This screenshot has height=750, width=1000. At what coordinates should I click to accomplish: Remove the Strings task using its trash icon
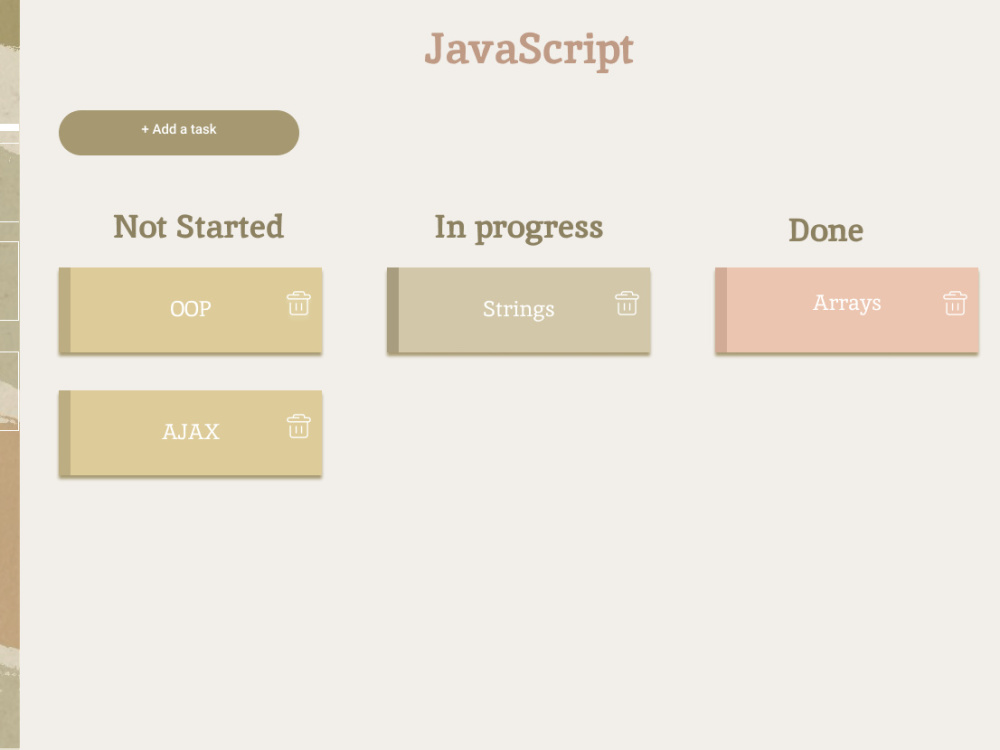(x=627, y=304)
